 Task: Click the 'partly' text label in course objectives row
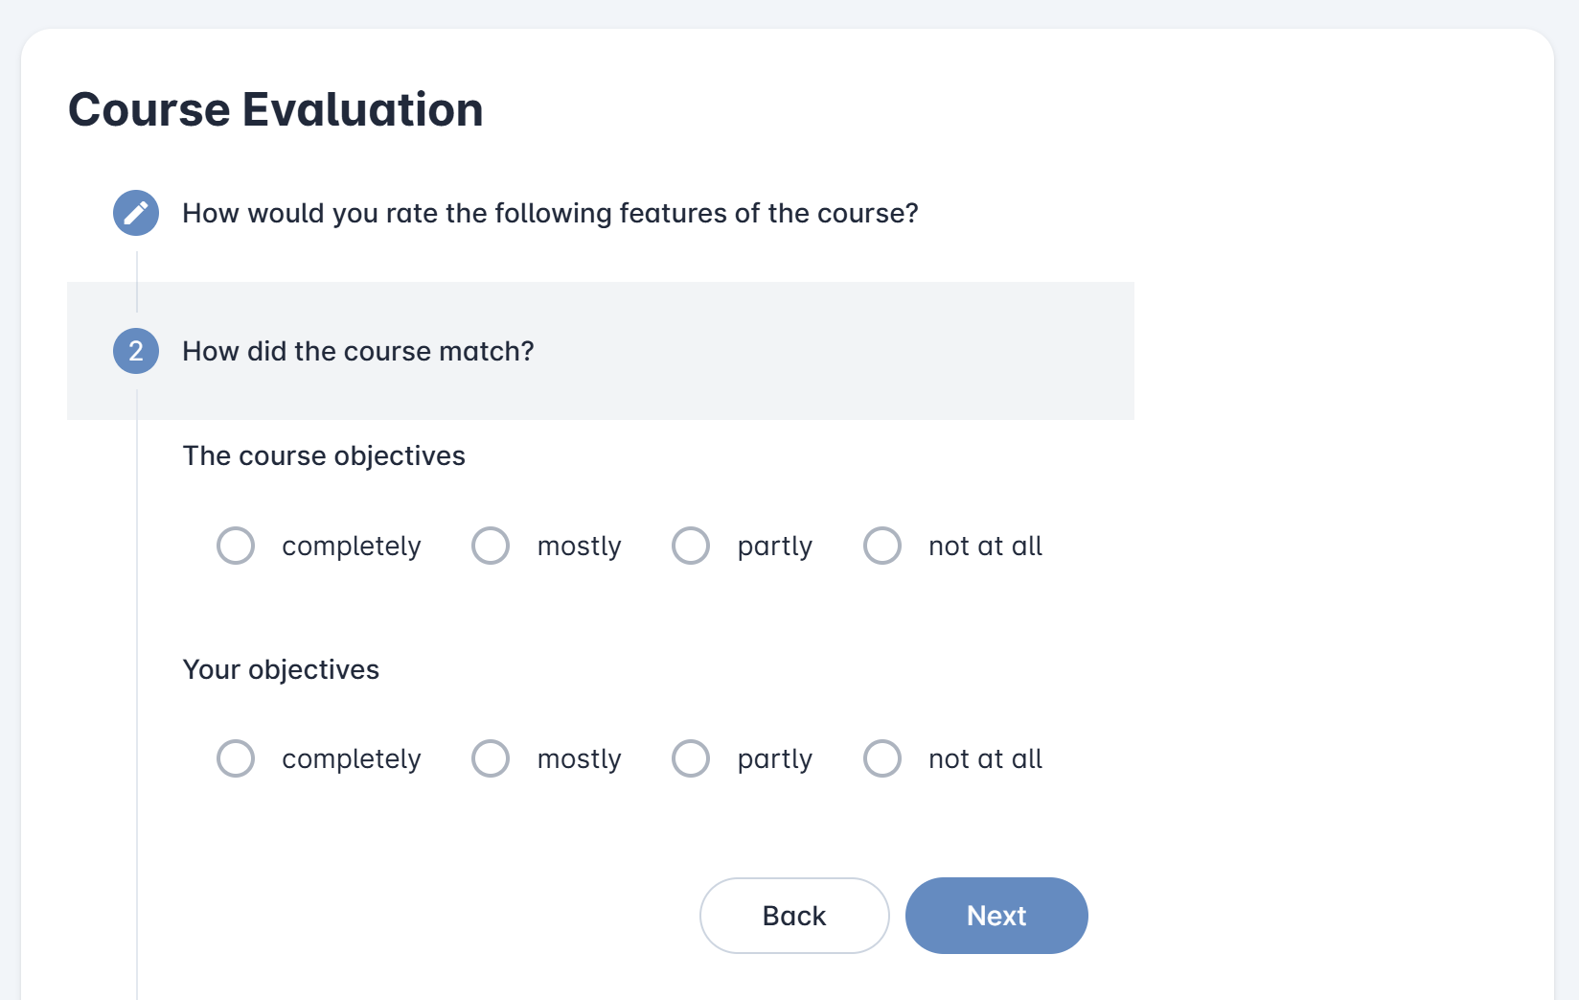tap(775, 546)
